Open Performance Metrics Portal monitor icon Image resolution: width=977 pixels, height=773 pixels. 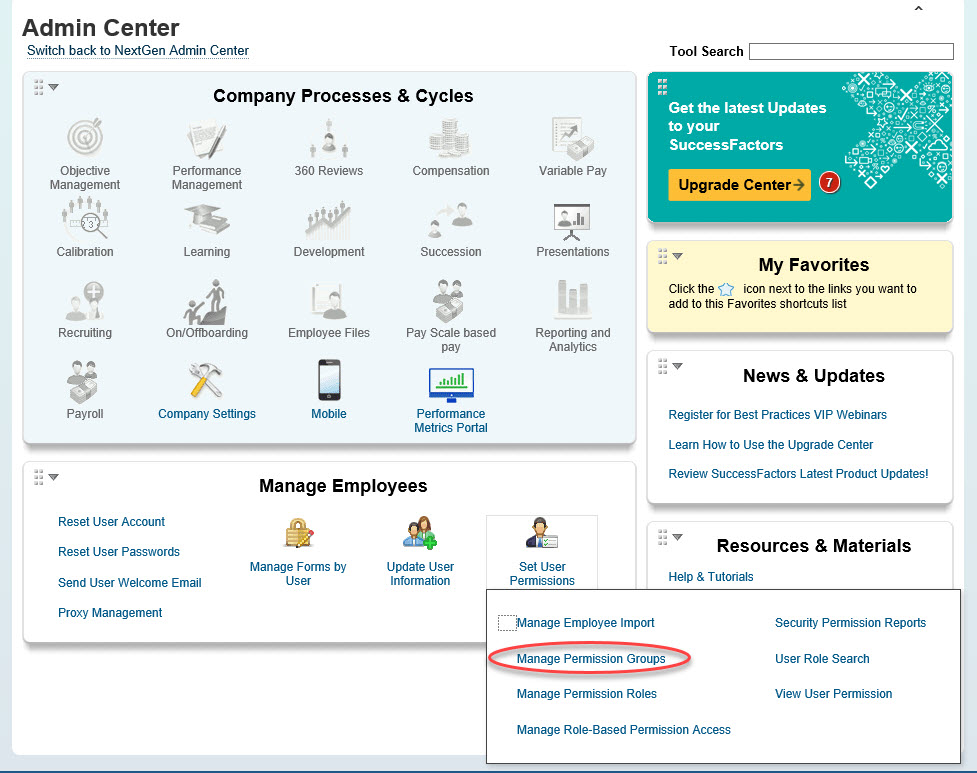[x=451, y=385]
